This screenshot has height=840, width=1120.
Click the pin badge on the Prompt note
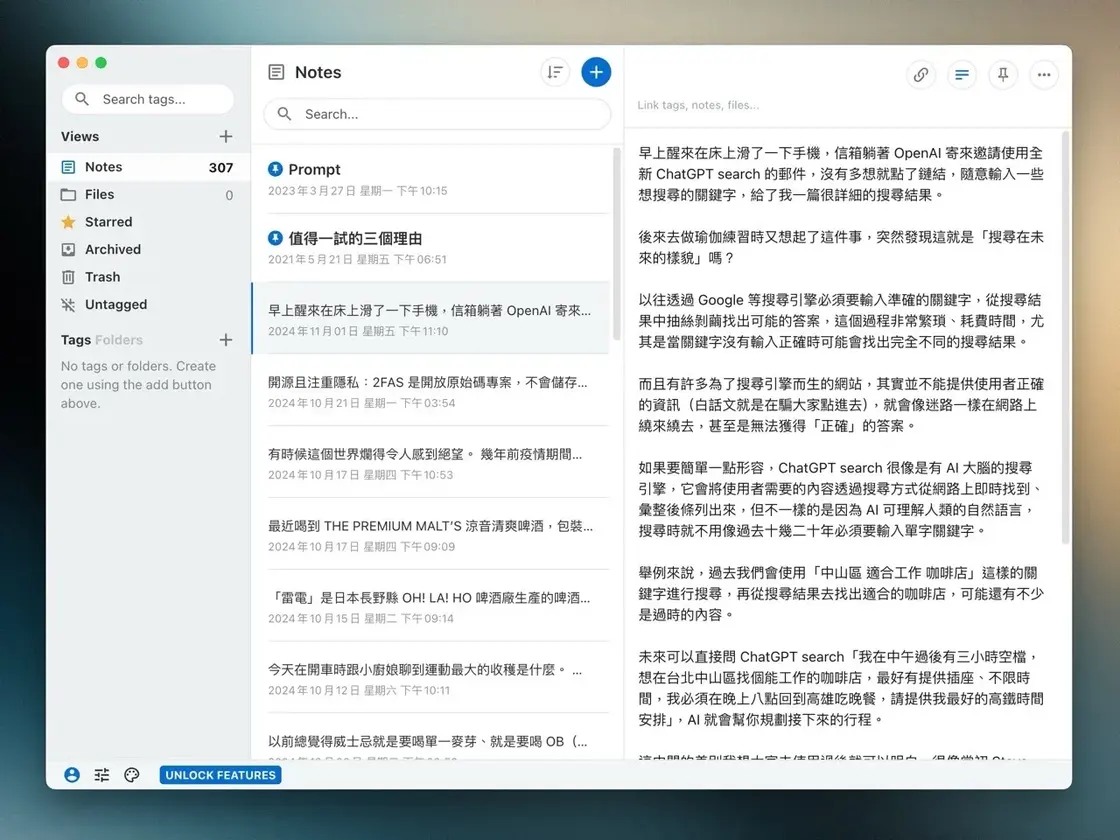point(275,169)
